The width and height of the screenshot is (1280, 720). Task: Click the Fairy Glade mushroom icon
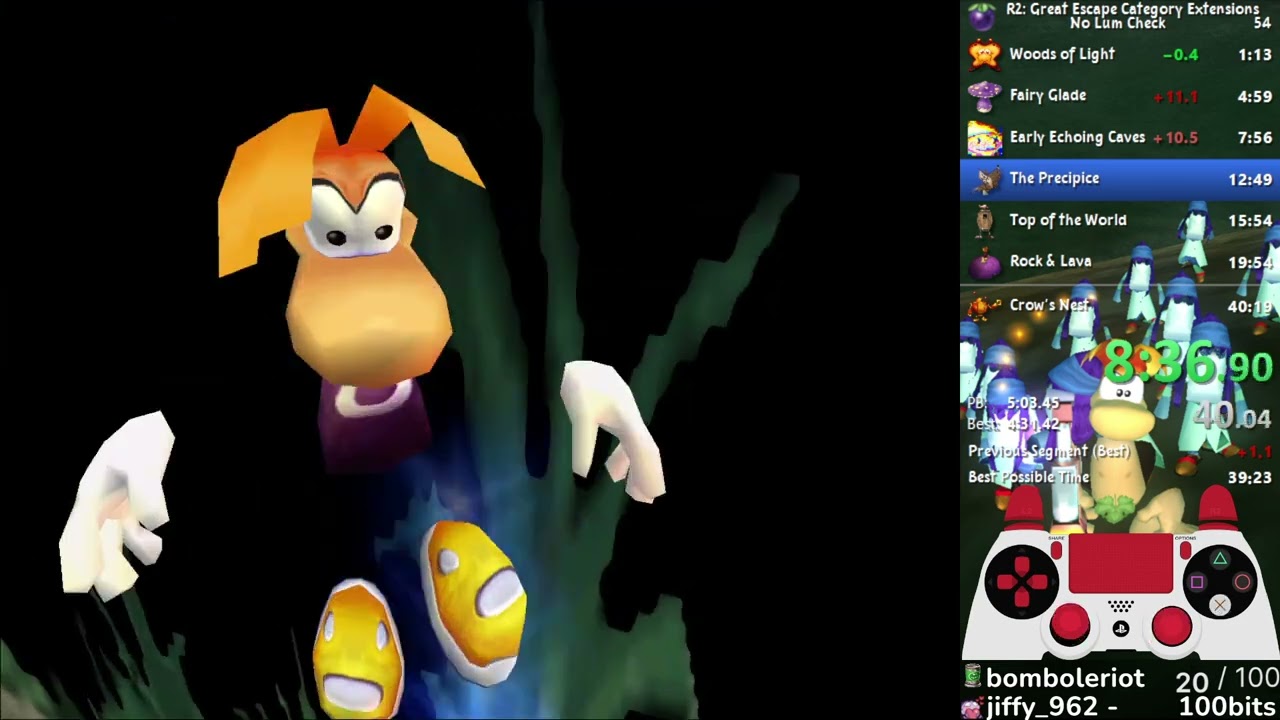985,96
